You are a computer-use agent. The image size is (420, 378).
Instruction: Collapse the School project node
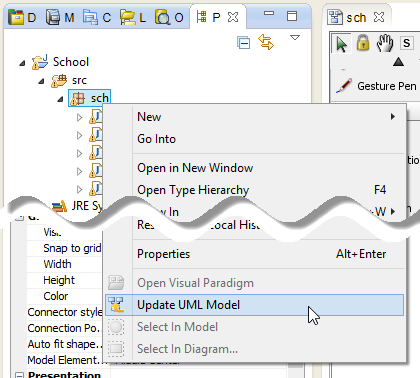(22, 63)
